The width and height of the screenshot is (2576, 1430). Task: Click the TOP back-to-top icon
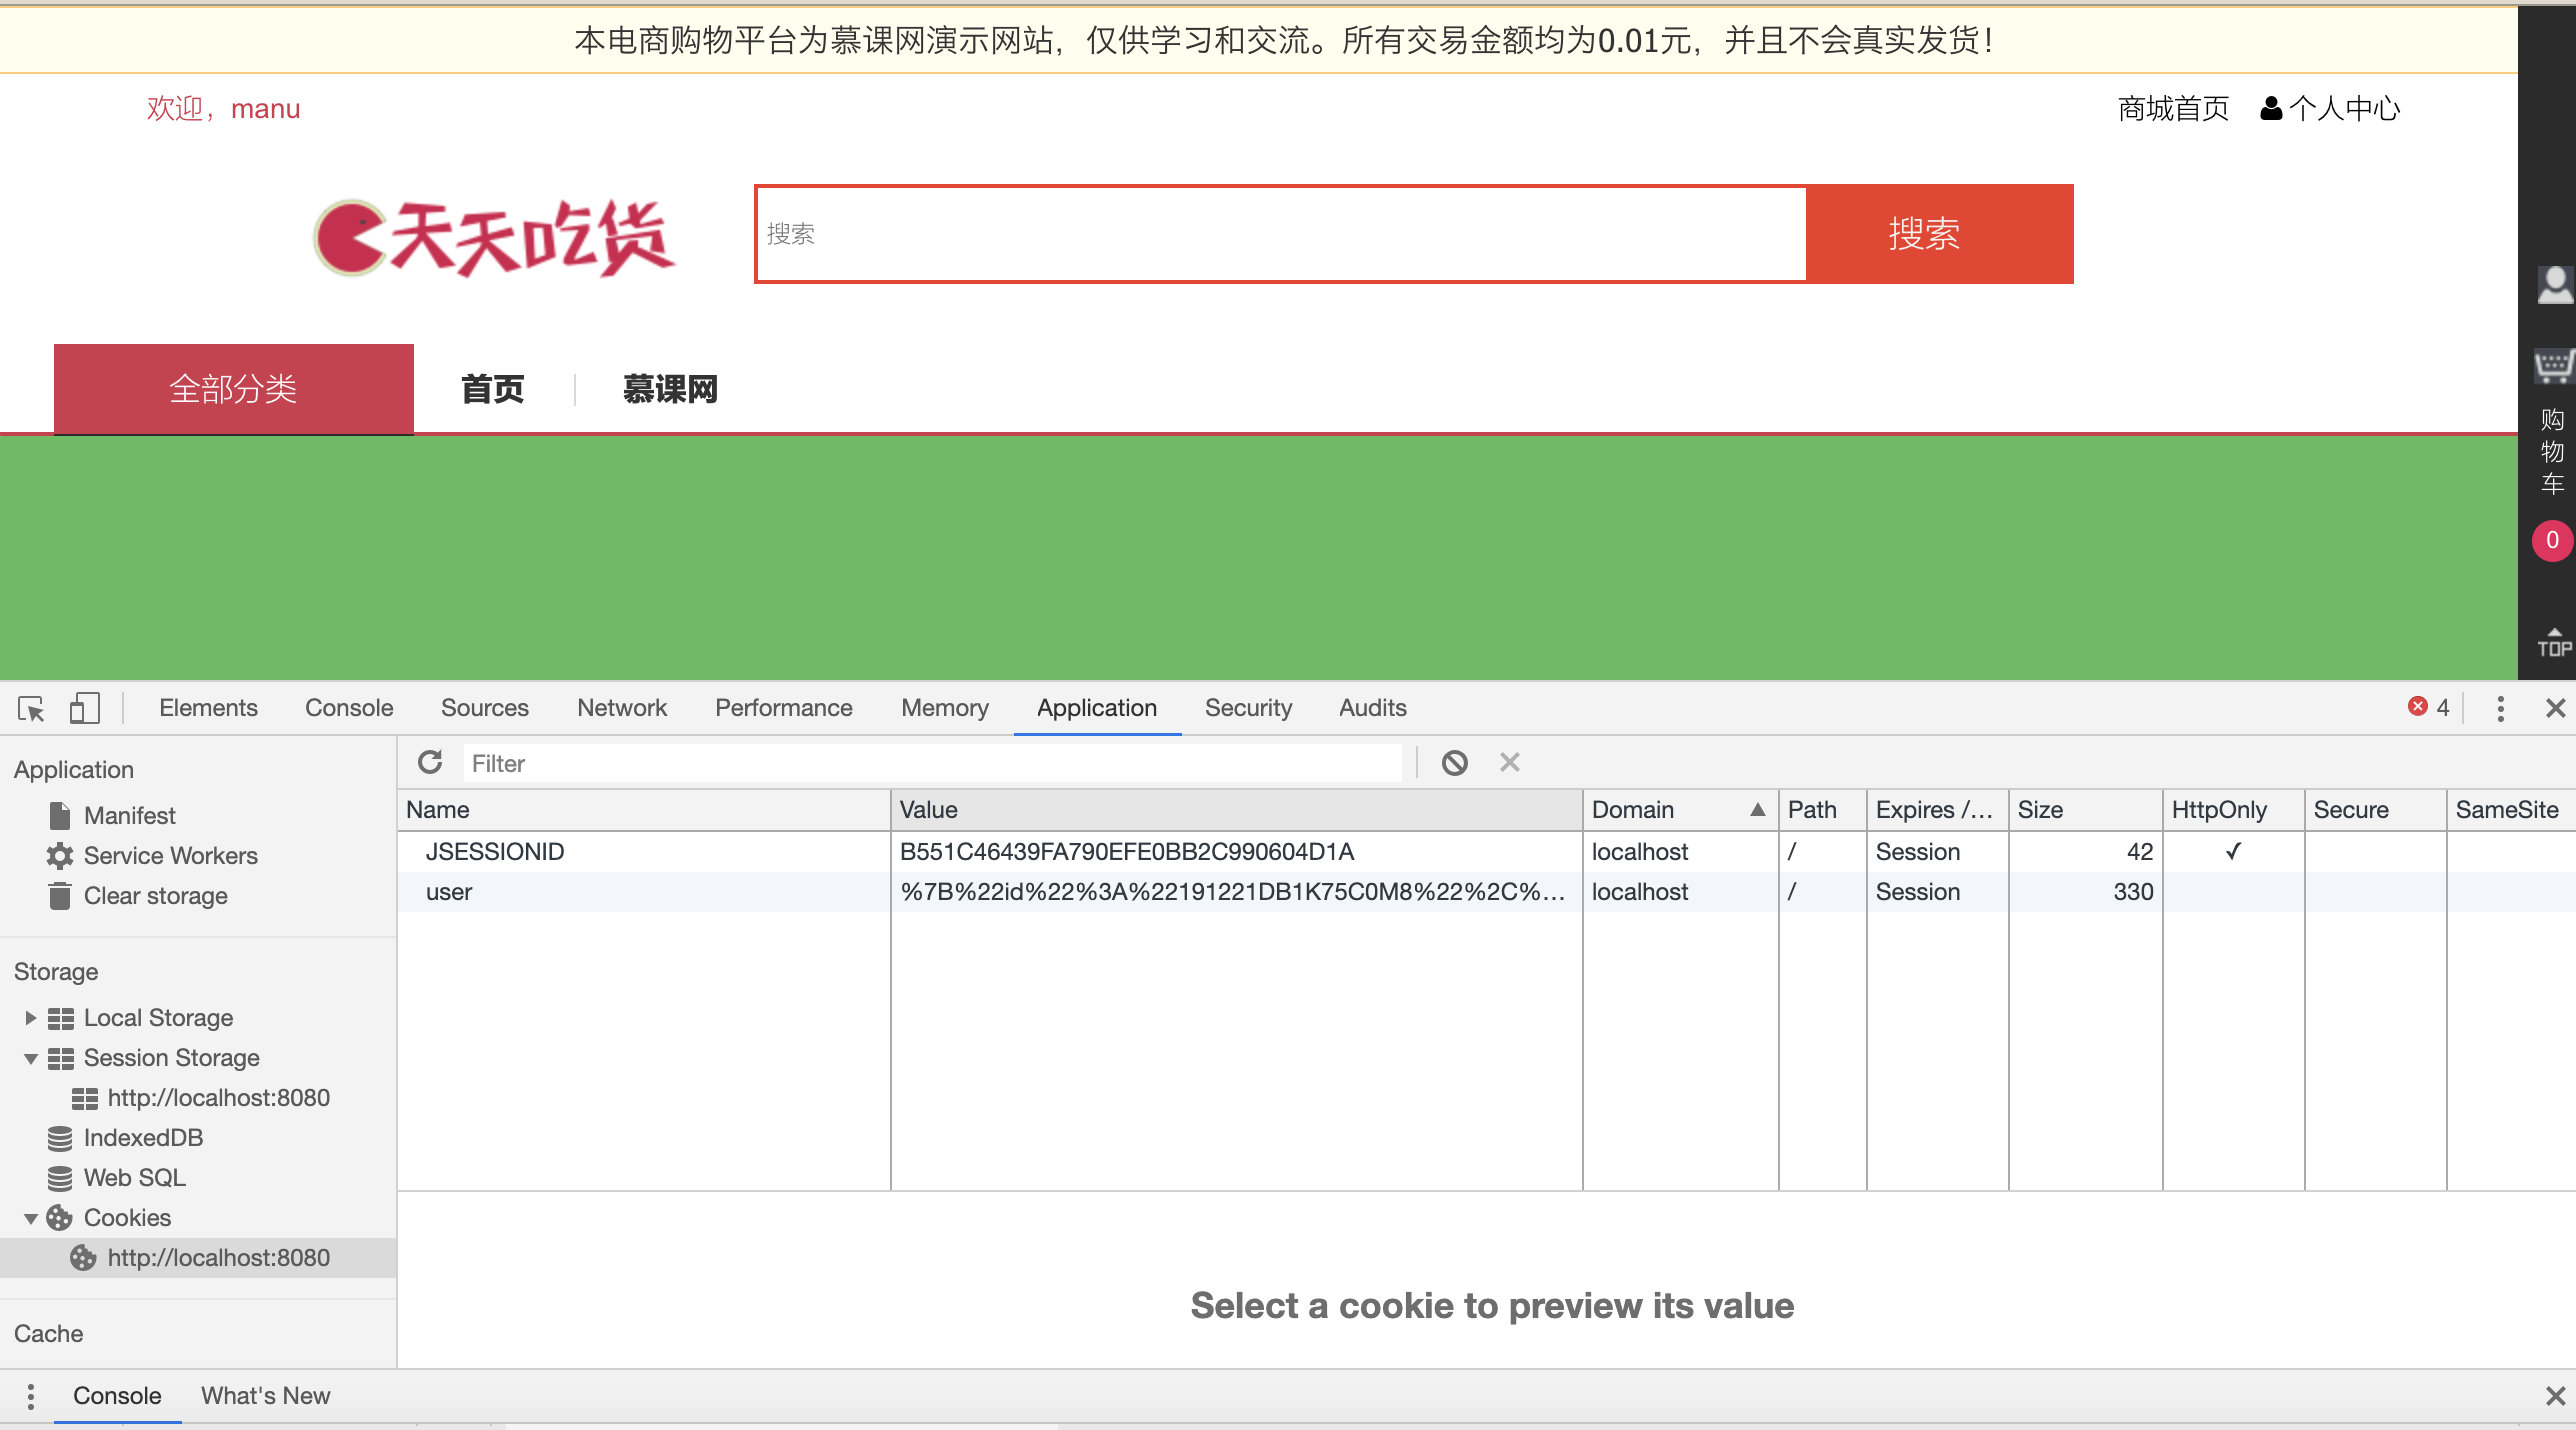[x=2553, y=642]
